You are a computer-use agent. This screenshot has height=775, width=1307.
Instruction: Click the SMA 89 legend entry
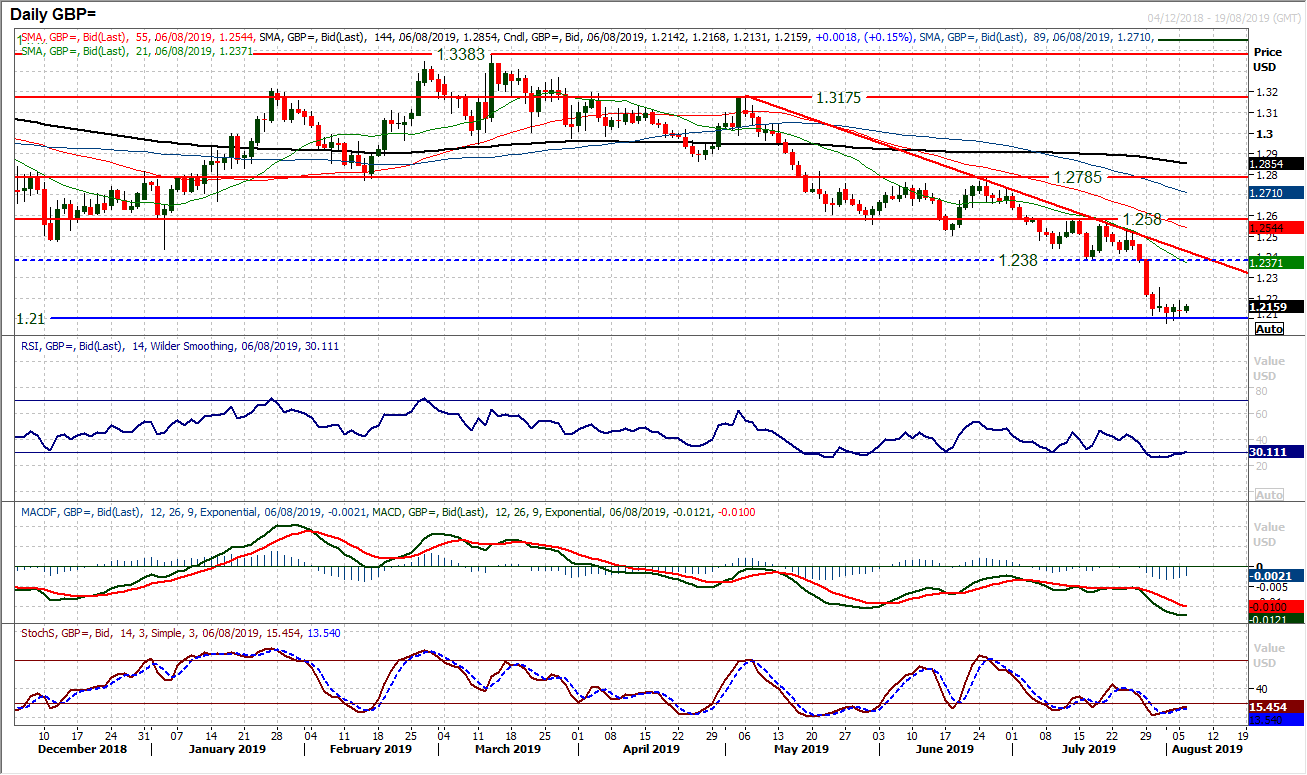[x=1035, y=37]
